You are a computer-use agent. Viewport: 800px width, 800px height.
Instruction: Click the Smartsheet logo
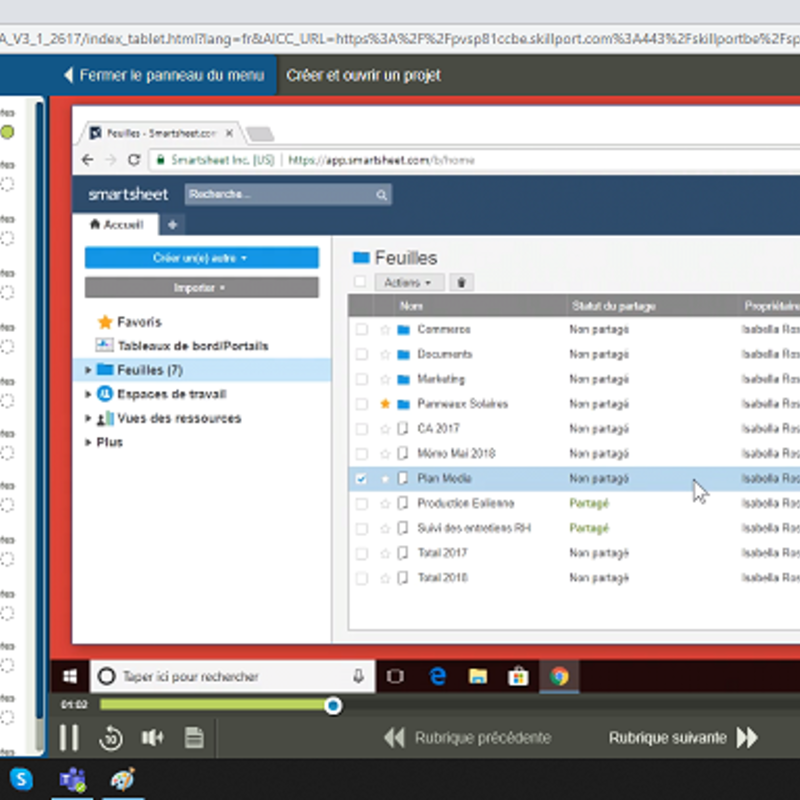point(128,194)
